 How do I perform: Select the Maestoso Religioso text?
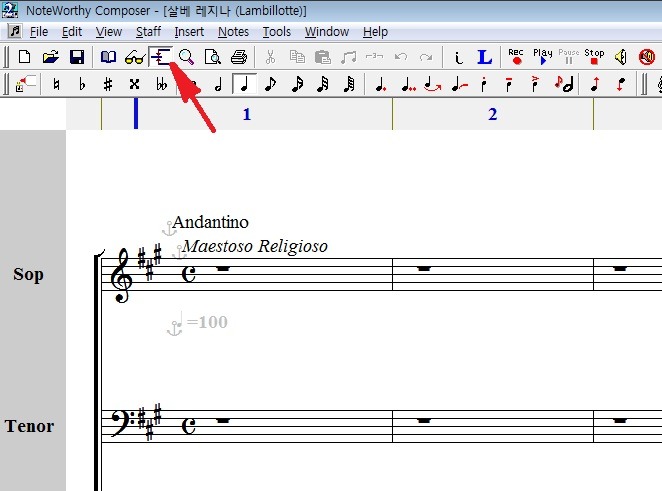[x=255, y=246]
